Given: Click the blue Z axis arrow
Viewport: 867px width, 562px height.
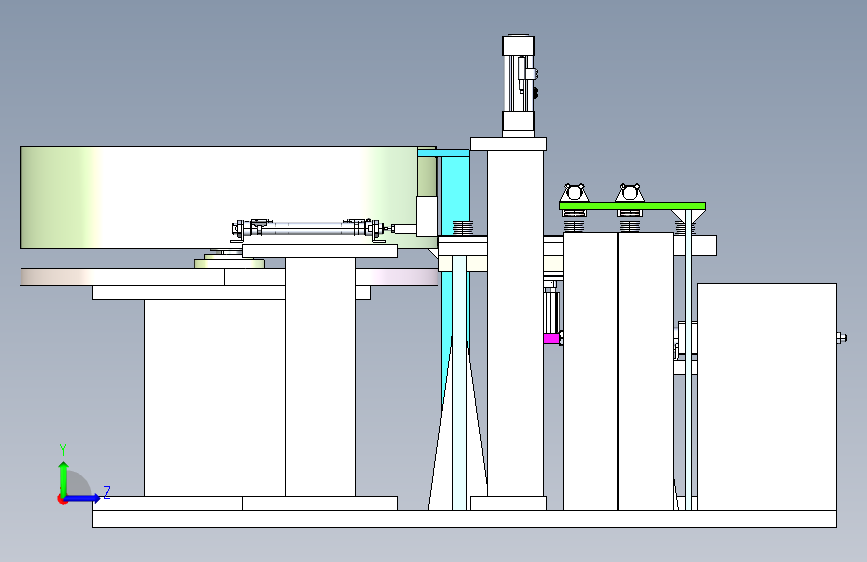Looking at the screenshot, I should (x=83, y=498).
